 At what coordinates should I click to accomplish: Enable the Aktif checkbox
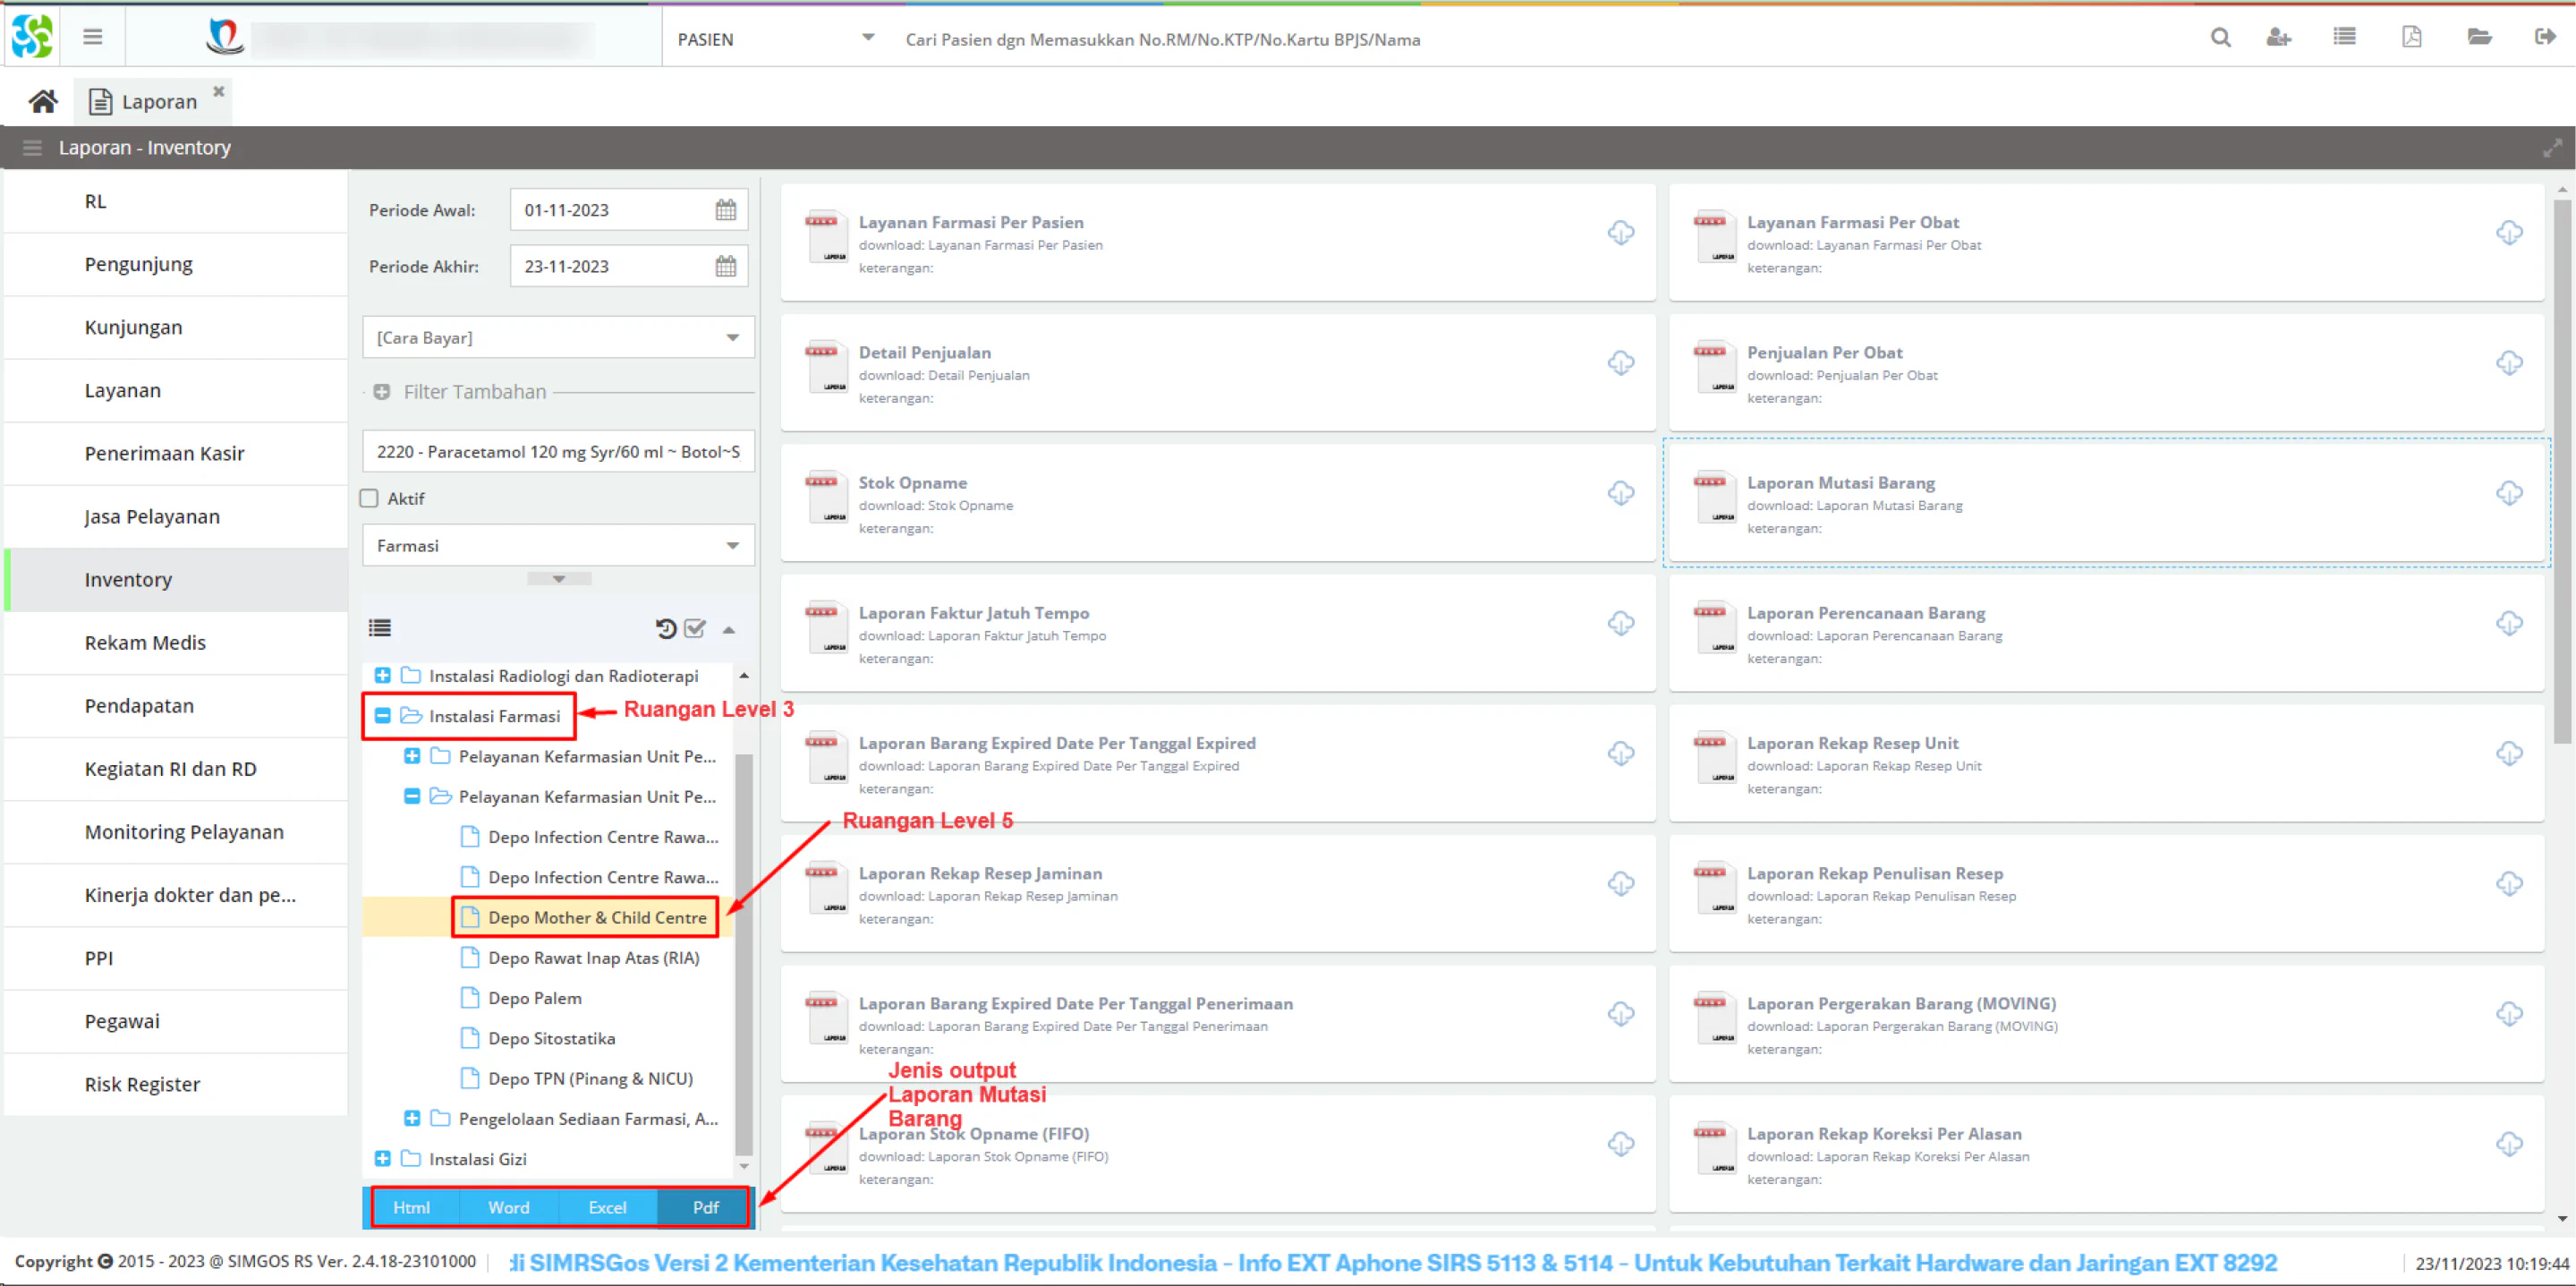click(x=369, y=498)
